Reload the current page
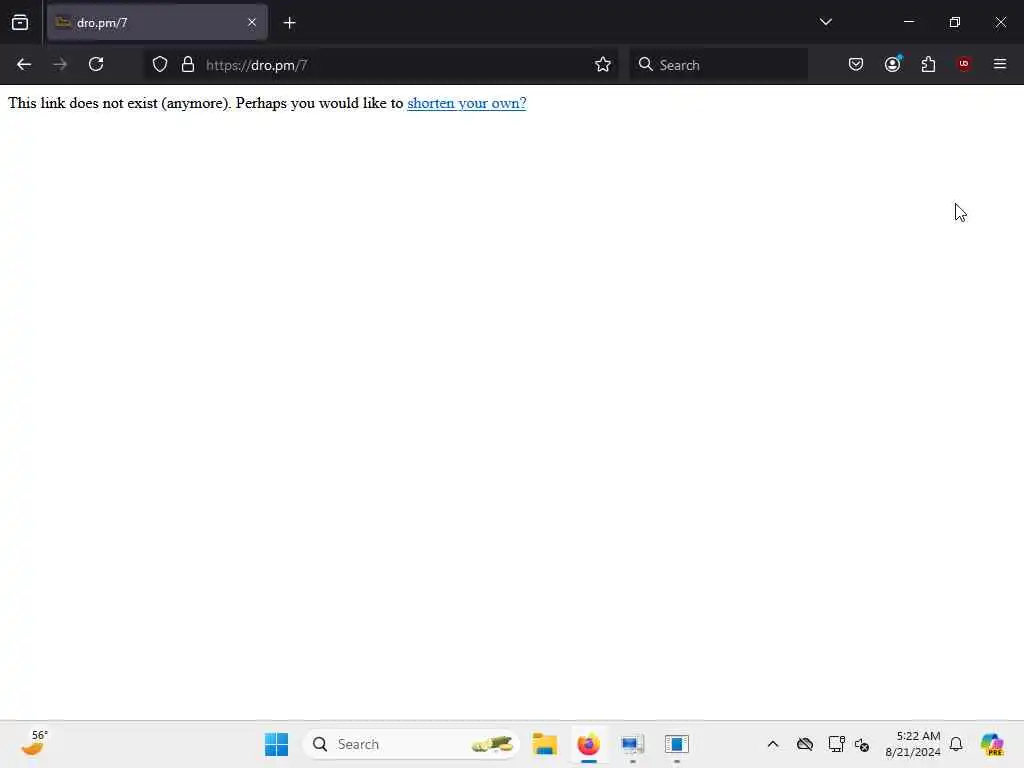Viewport: 1024px width, 768px height. tap(96, 65)
